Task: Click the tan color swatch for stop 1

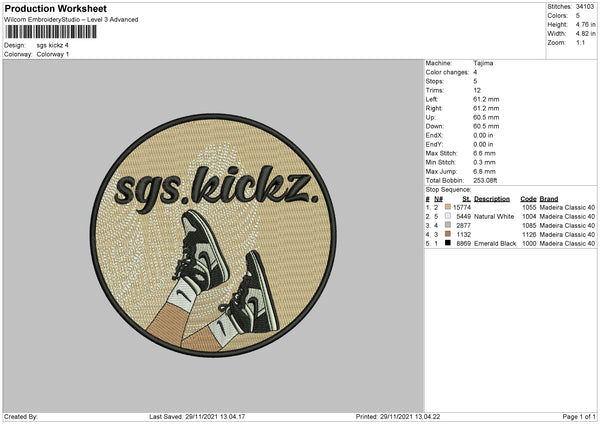Action: pyautogui.click(x=448, y=207)
